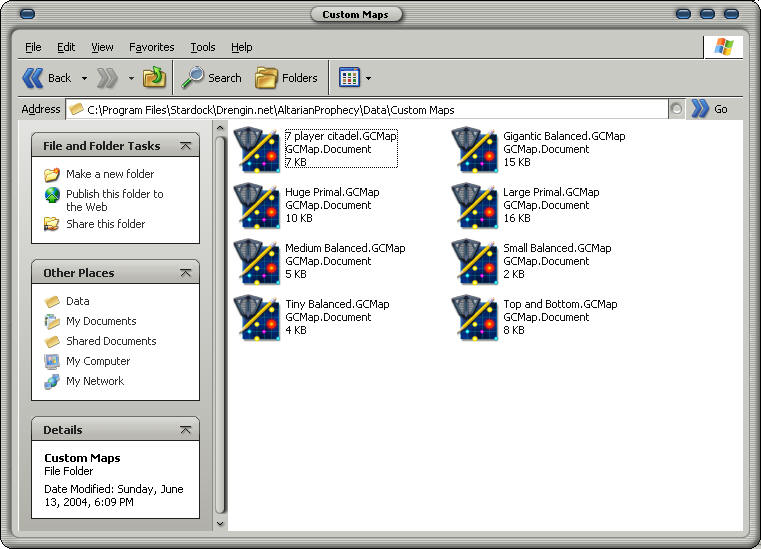Image resolution: width=761 pixels, height=549 pixels.
Task: Click the sidebar vertical scrollbar thumb
Action: (220, 324)
